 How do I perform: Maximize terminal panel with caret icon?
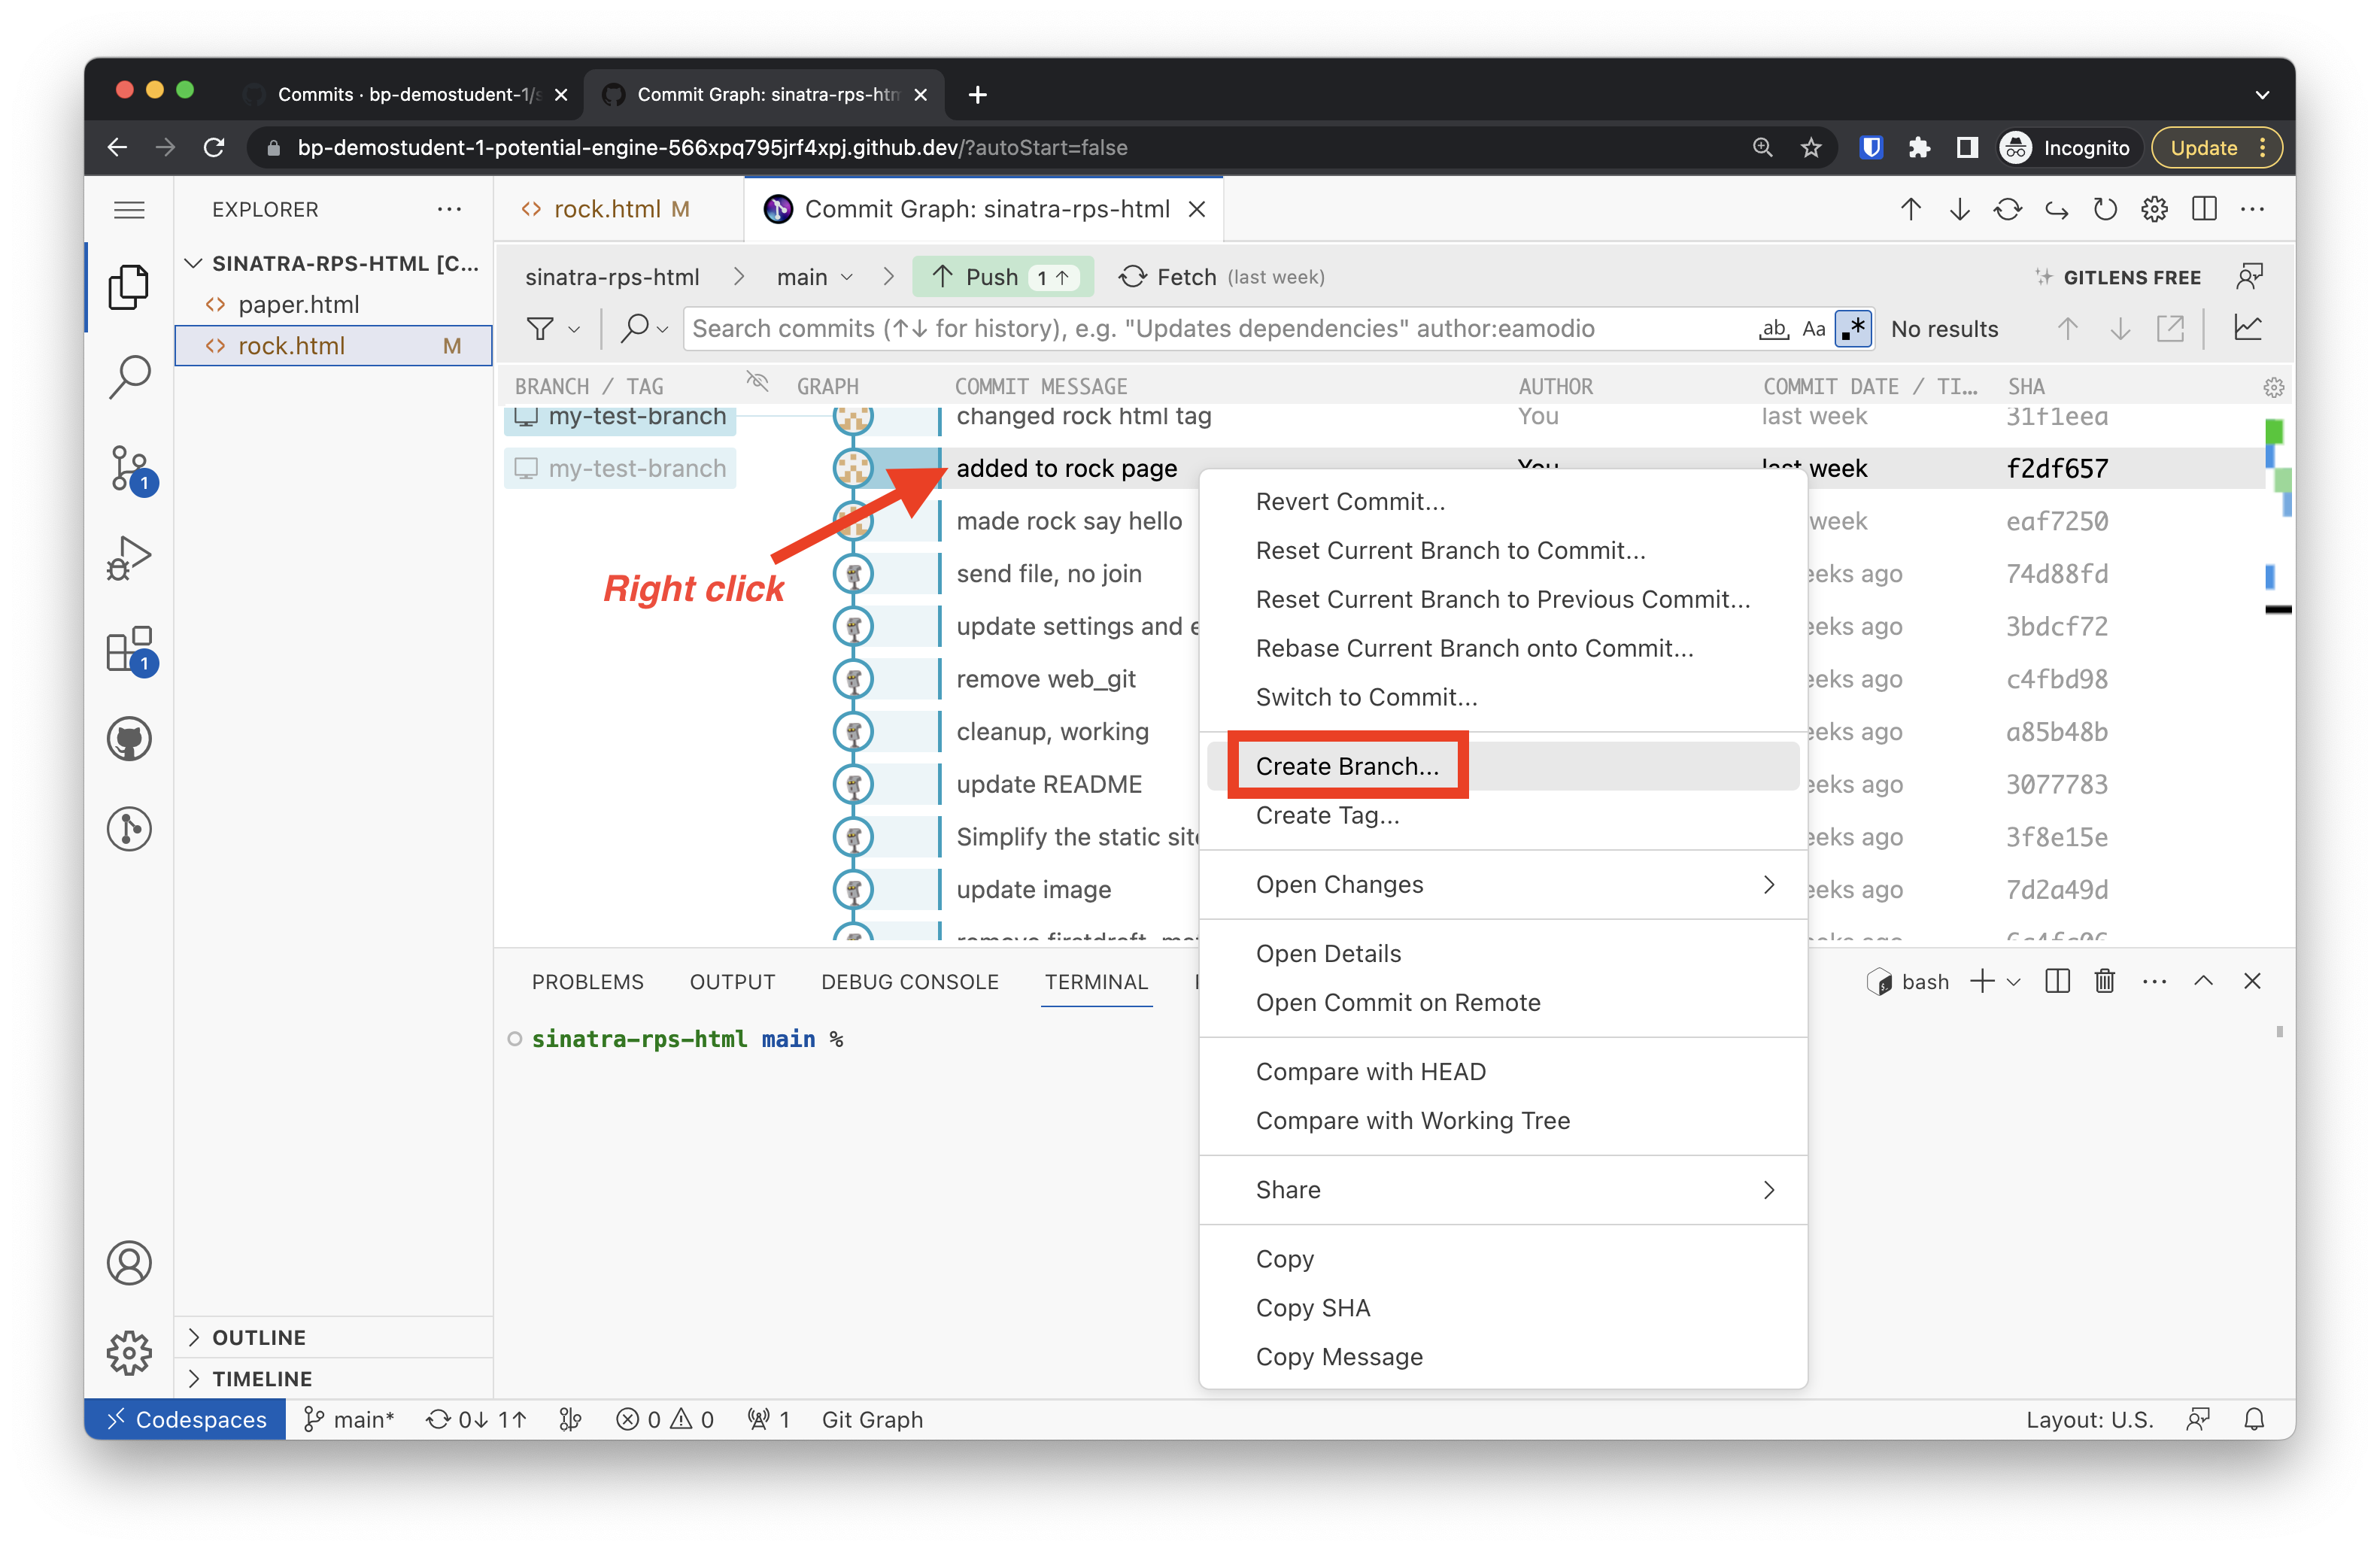(2203, 981)
